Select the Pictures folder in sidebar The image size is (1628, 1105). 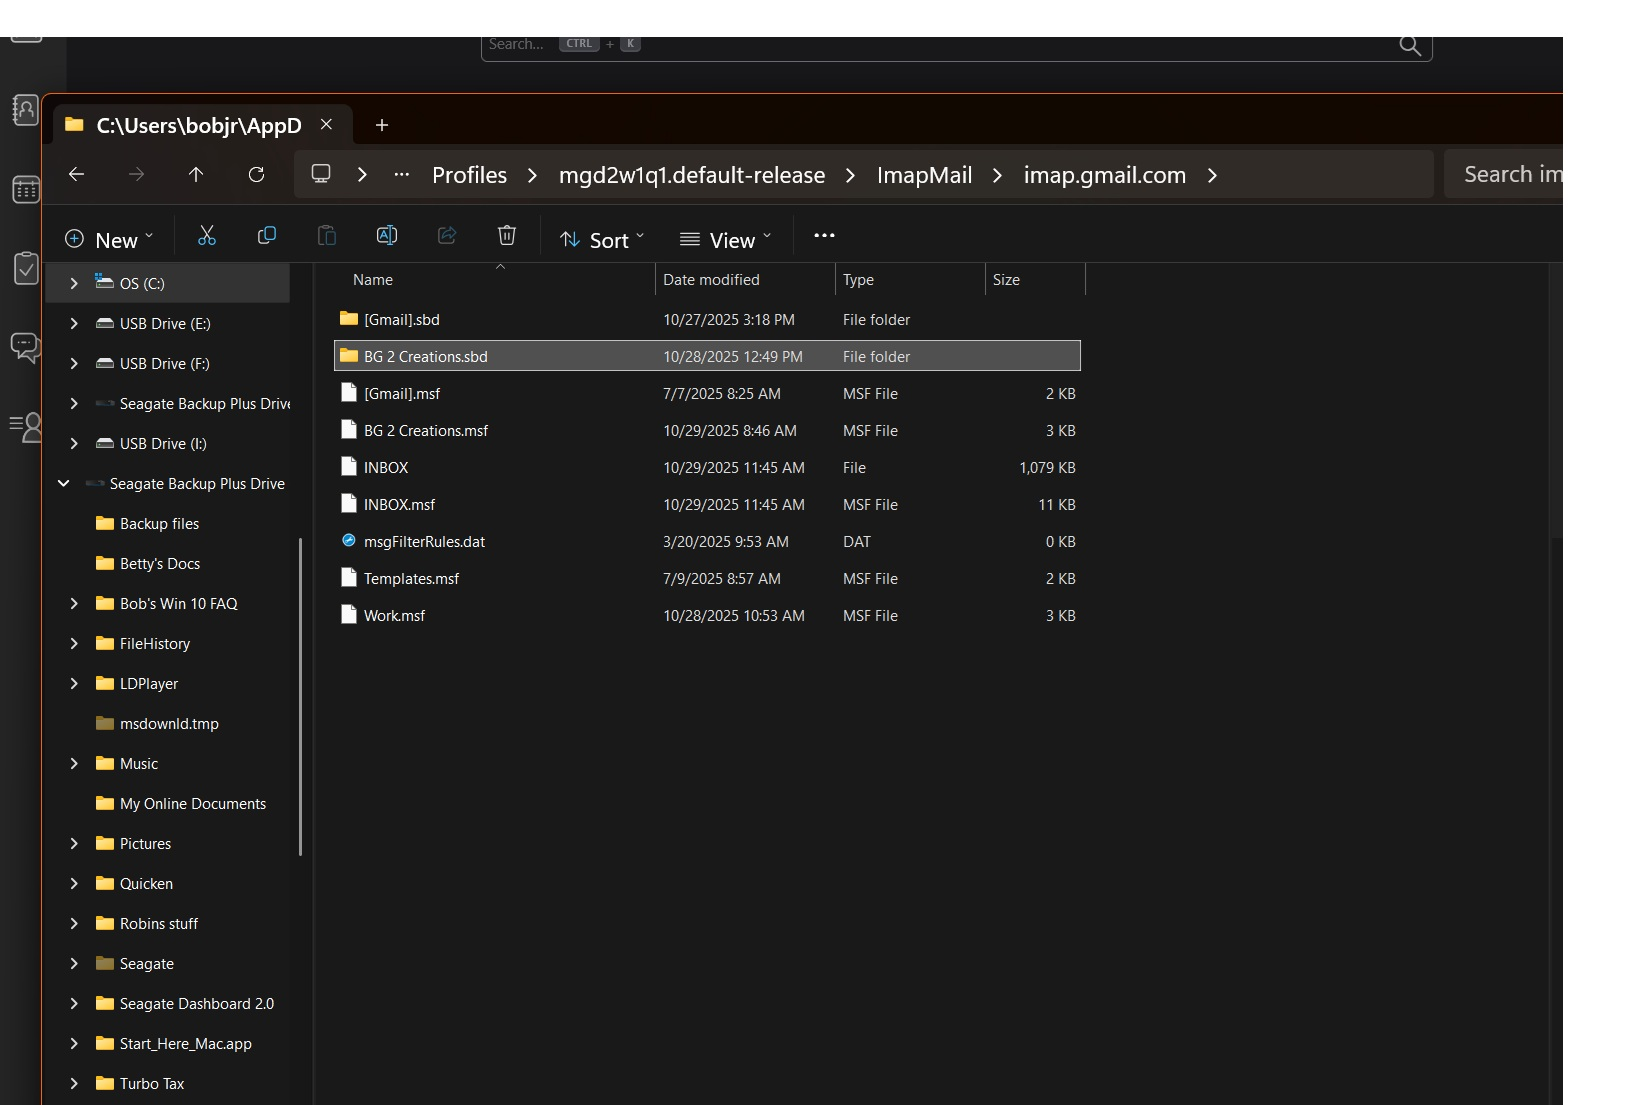[145, 844]
